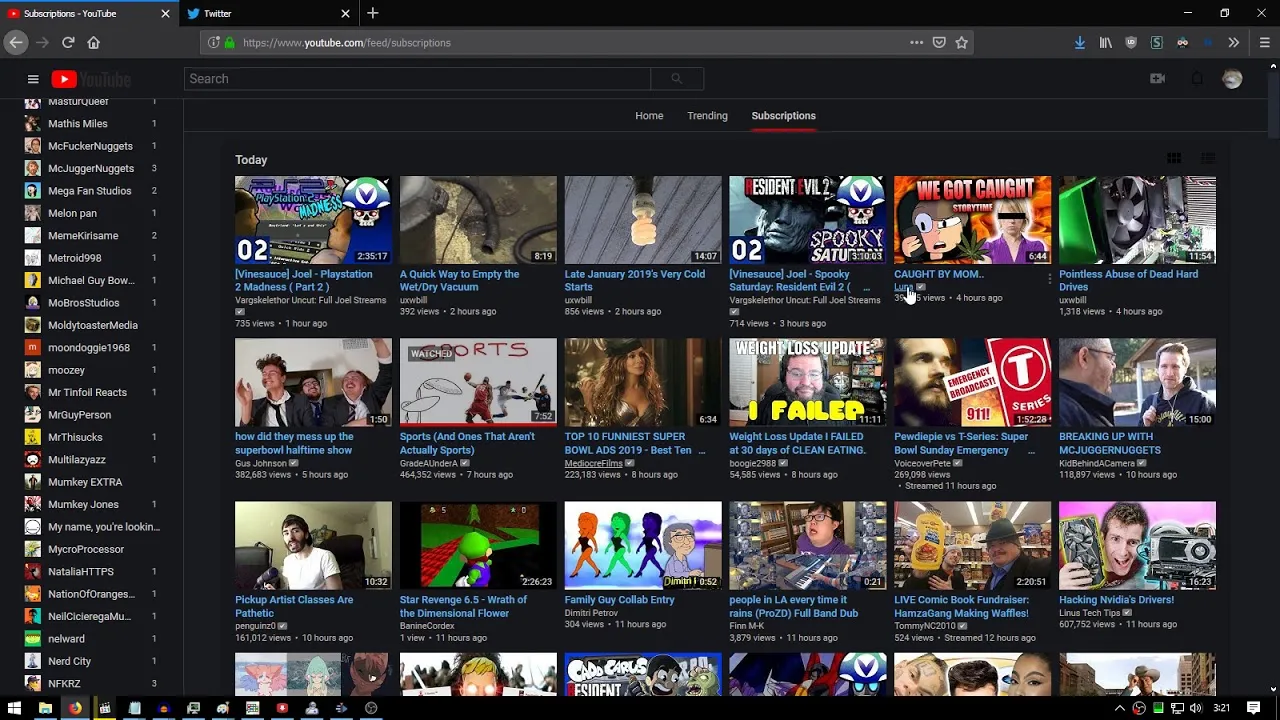Open Windows action center notifications
The height and width of the screenshot is (720, 1280).
pos(1254,708)
